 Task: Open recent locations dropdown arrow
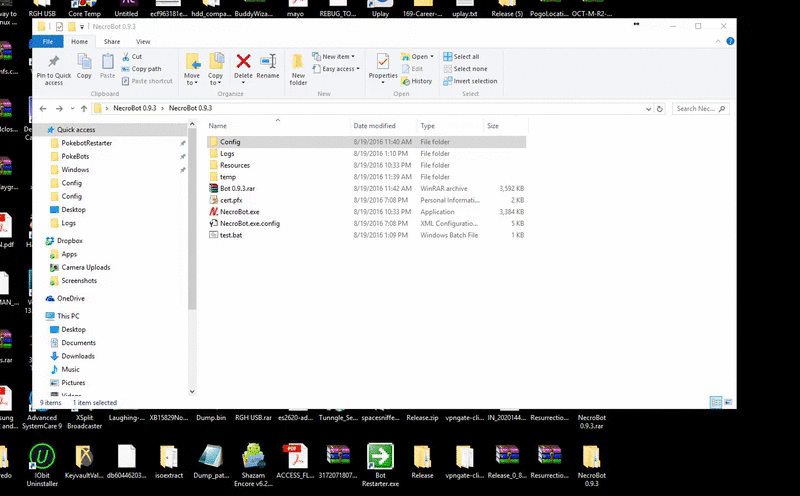point(72,109)
